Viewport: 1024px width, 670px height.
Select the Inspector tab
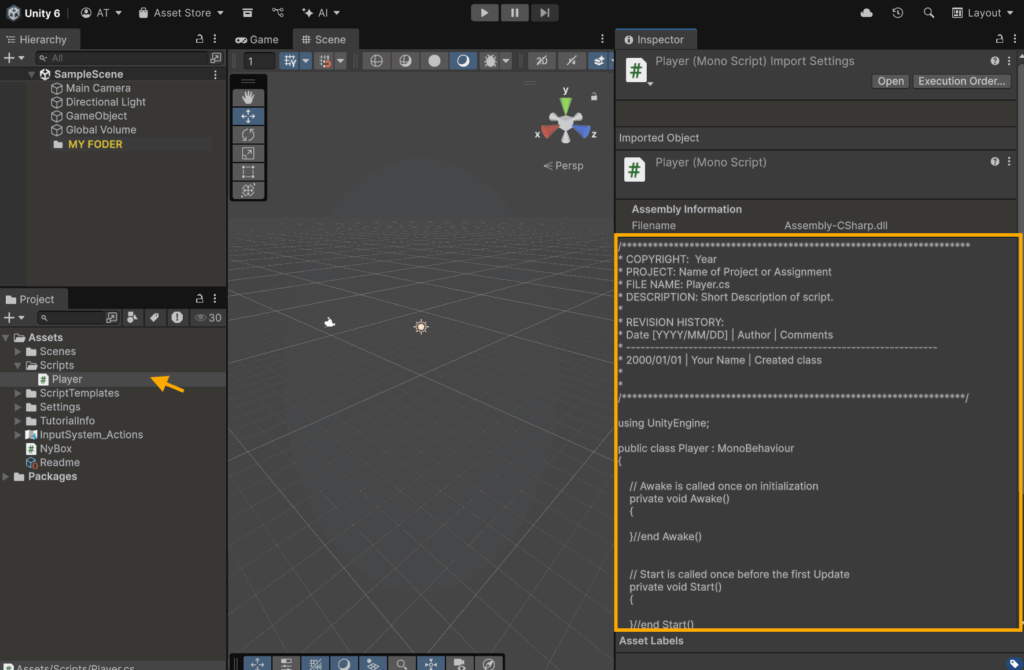pos(654,40)
